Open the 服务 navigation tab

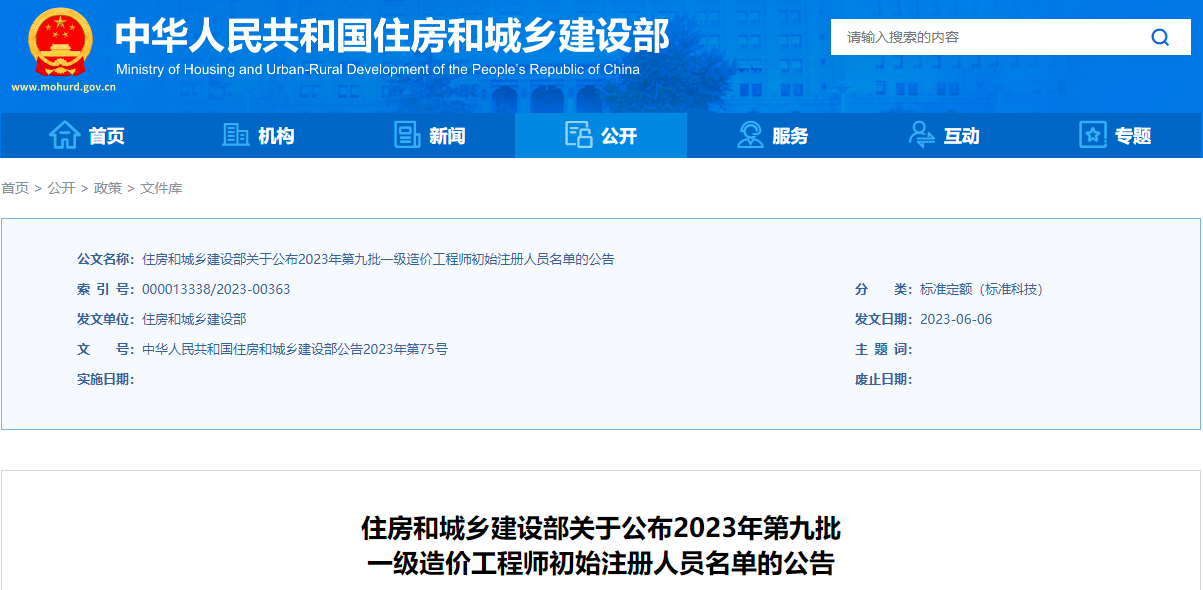coord(773,135)
